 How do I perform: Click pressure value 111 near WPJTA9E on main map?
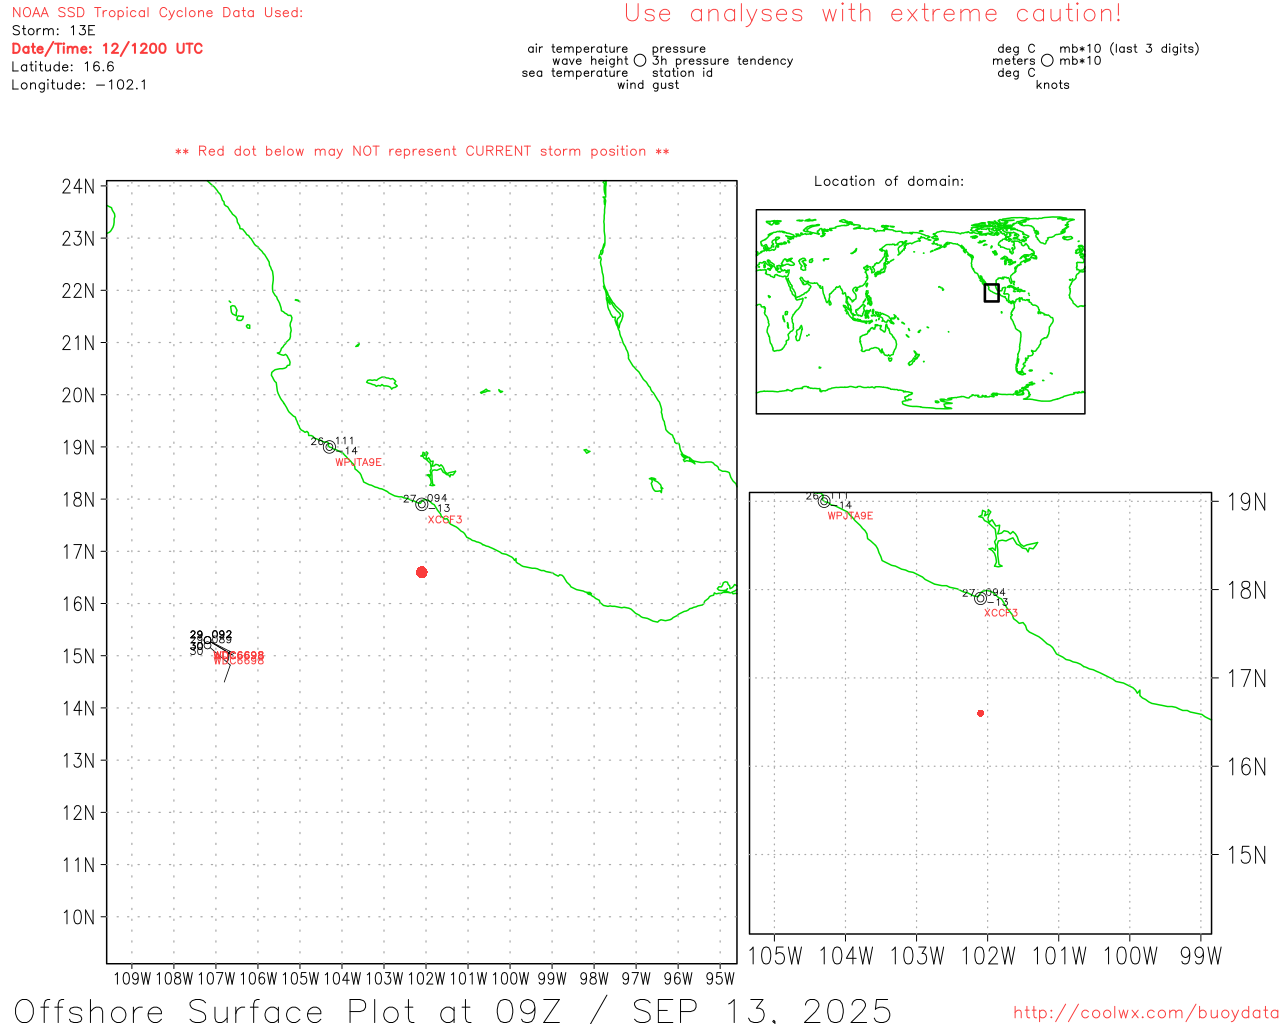pyautogui.click(x=345, y=441)
